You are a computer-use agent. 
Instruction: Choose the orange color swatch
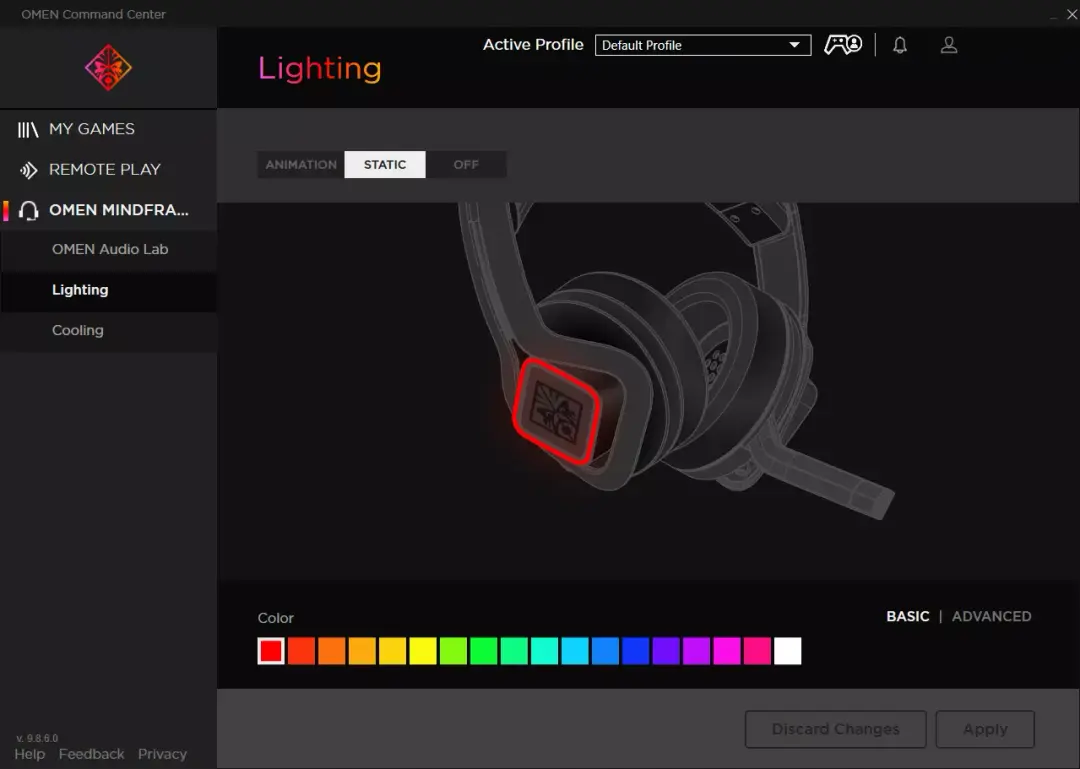coord(332,651)
